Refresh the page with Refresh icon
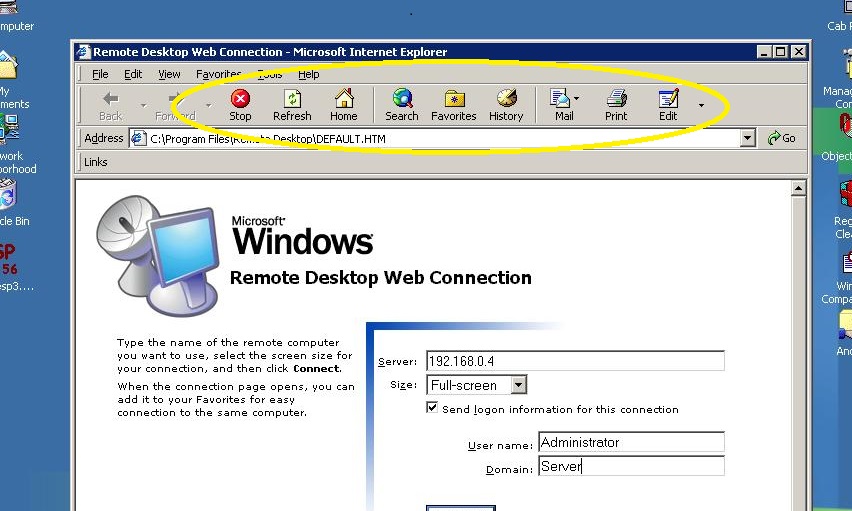Screen dimensions: 852x511 click(x=292, y=105)
